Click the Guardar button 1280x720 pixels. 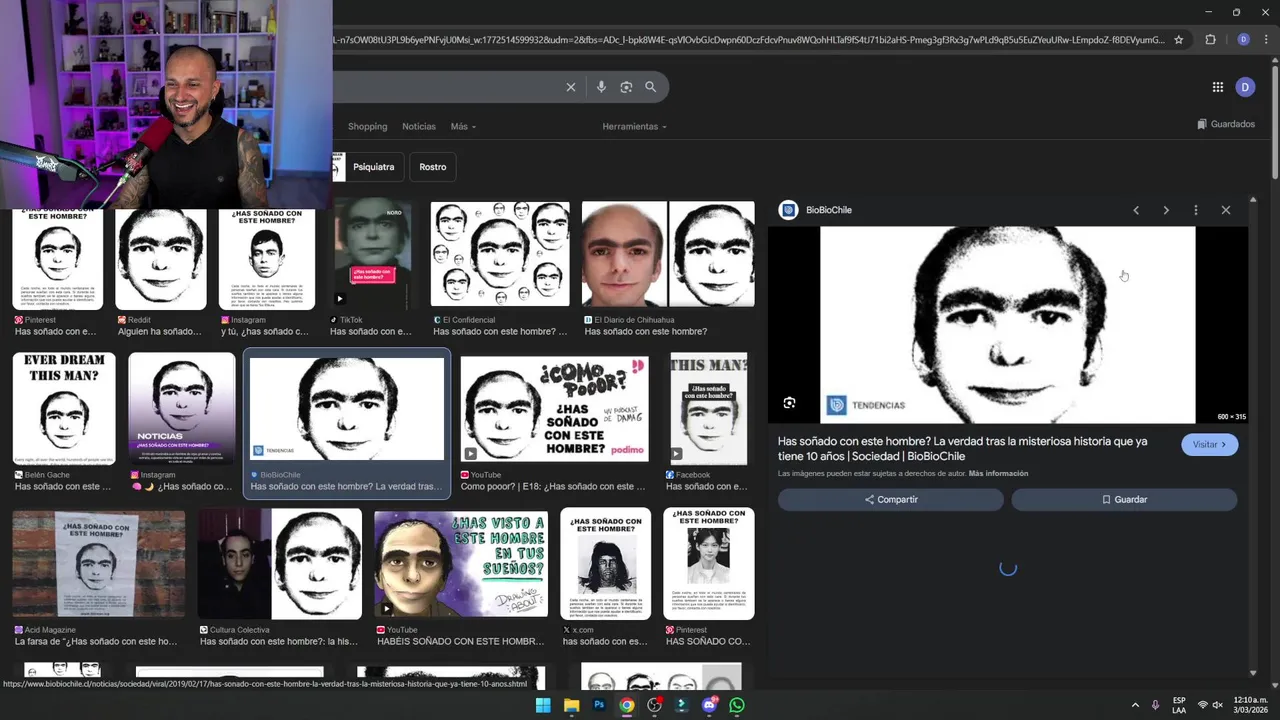1124,499
